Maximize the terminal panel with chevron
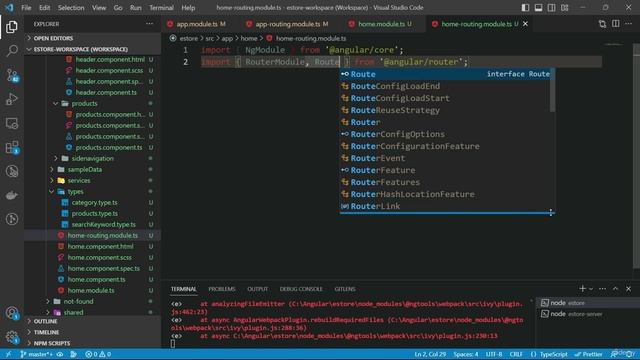The image size is (640, 360). [x=616, y=289]
